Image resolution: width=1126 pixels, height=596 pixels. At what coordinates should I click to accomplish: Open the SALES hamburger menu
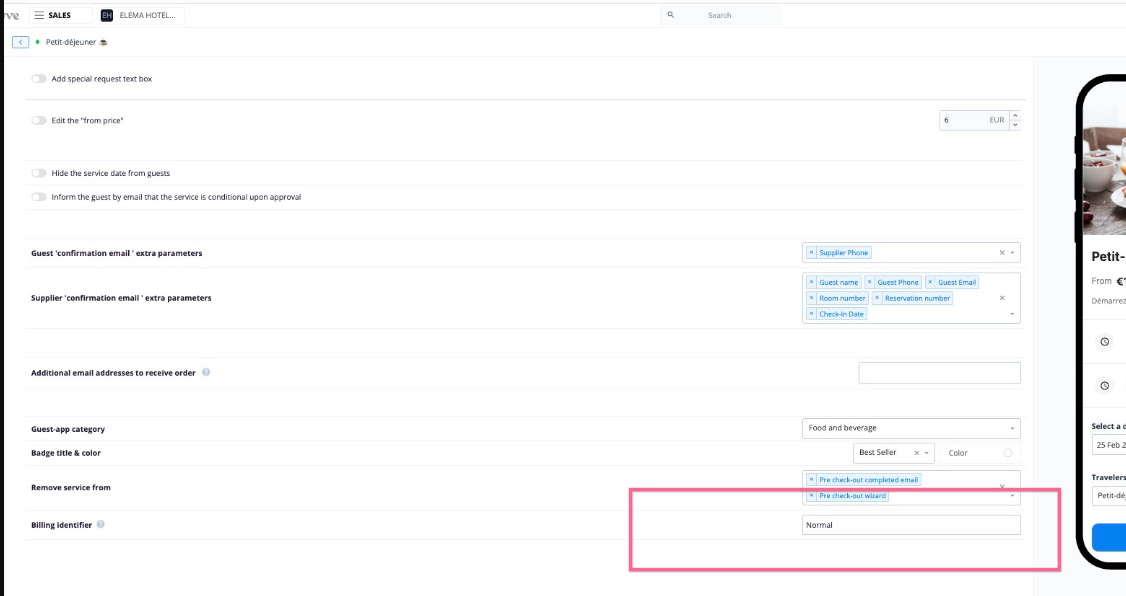pos(38,15)
